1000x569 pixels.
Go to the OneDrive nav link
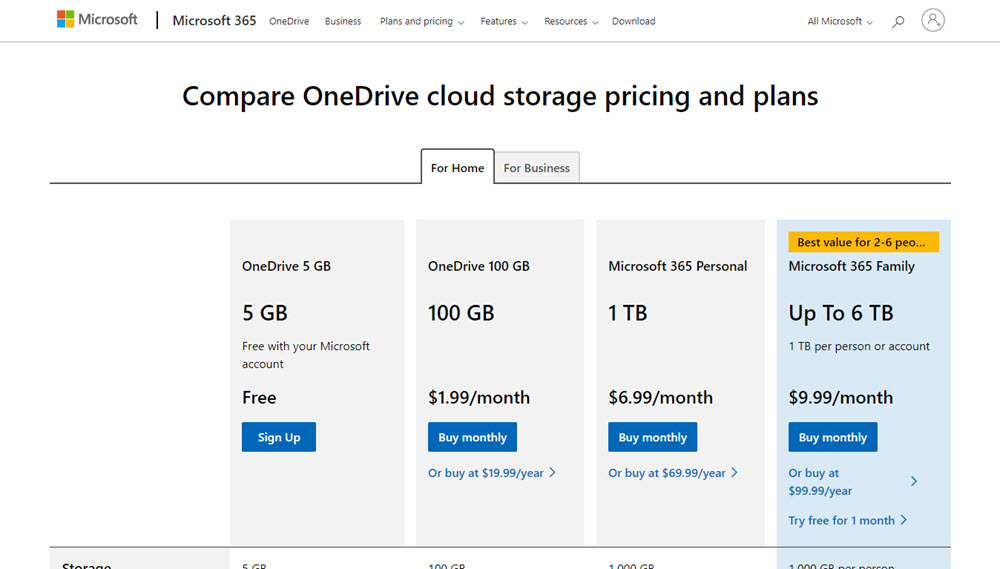click(289, 21)
